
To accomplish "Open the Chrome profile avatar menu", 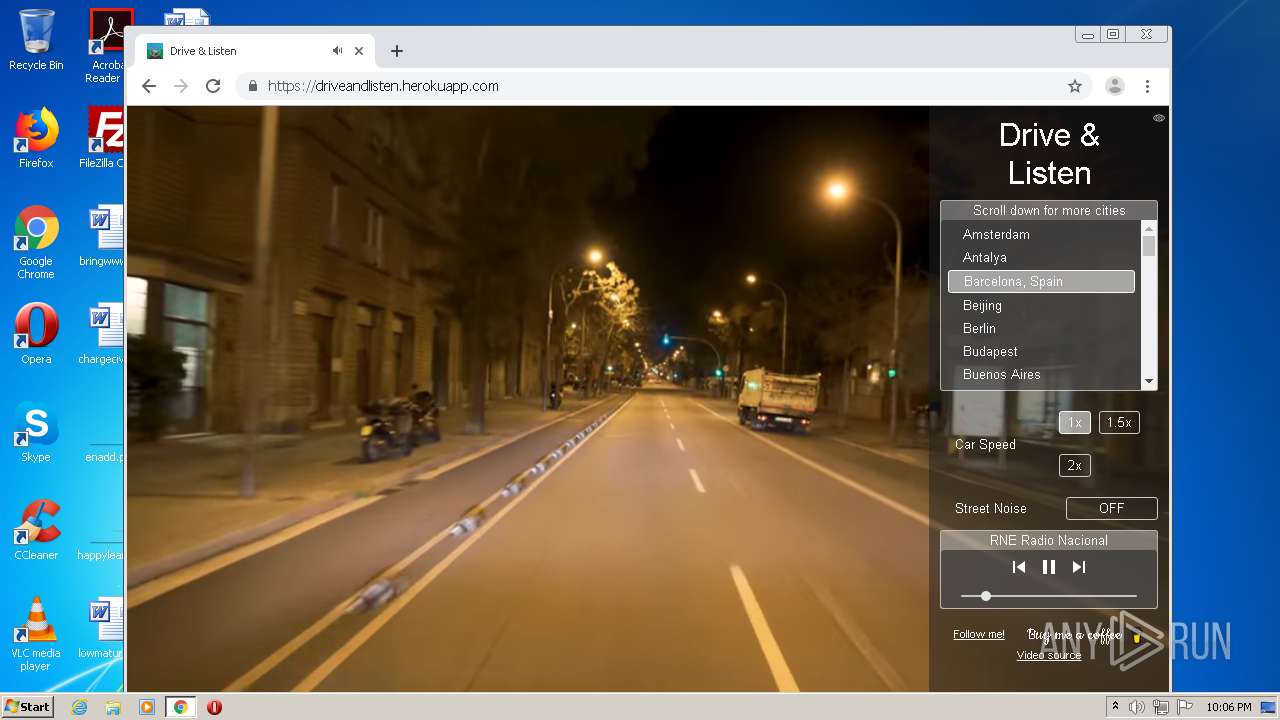I will 1114,86.
